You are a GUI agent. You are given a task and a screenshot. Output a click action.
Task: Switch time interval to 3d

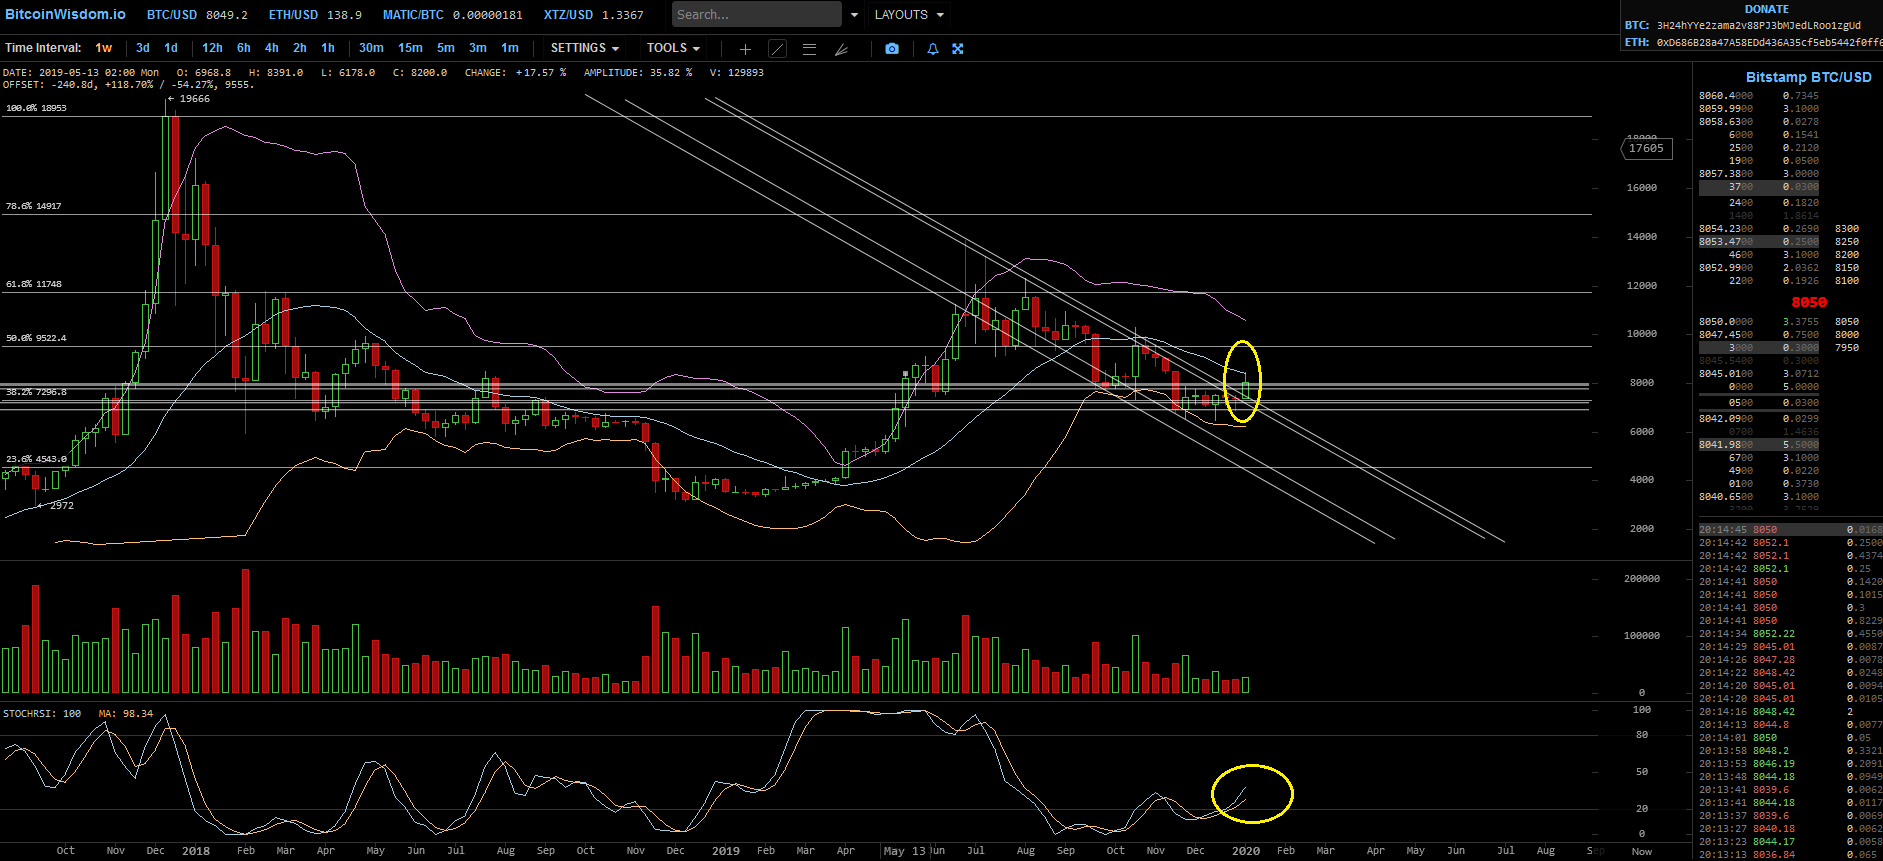click(x=143, y=48)
